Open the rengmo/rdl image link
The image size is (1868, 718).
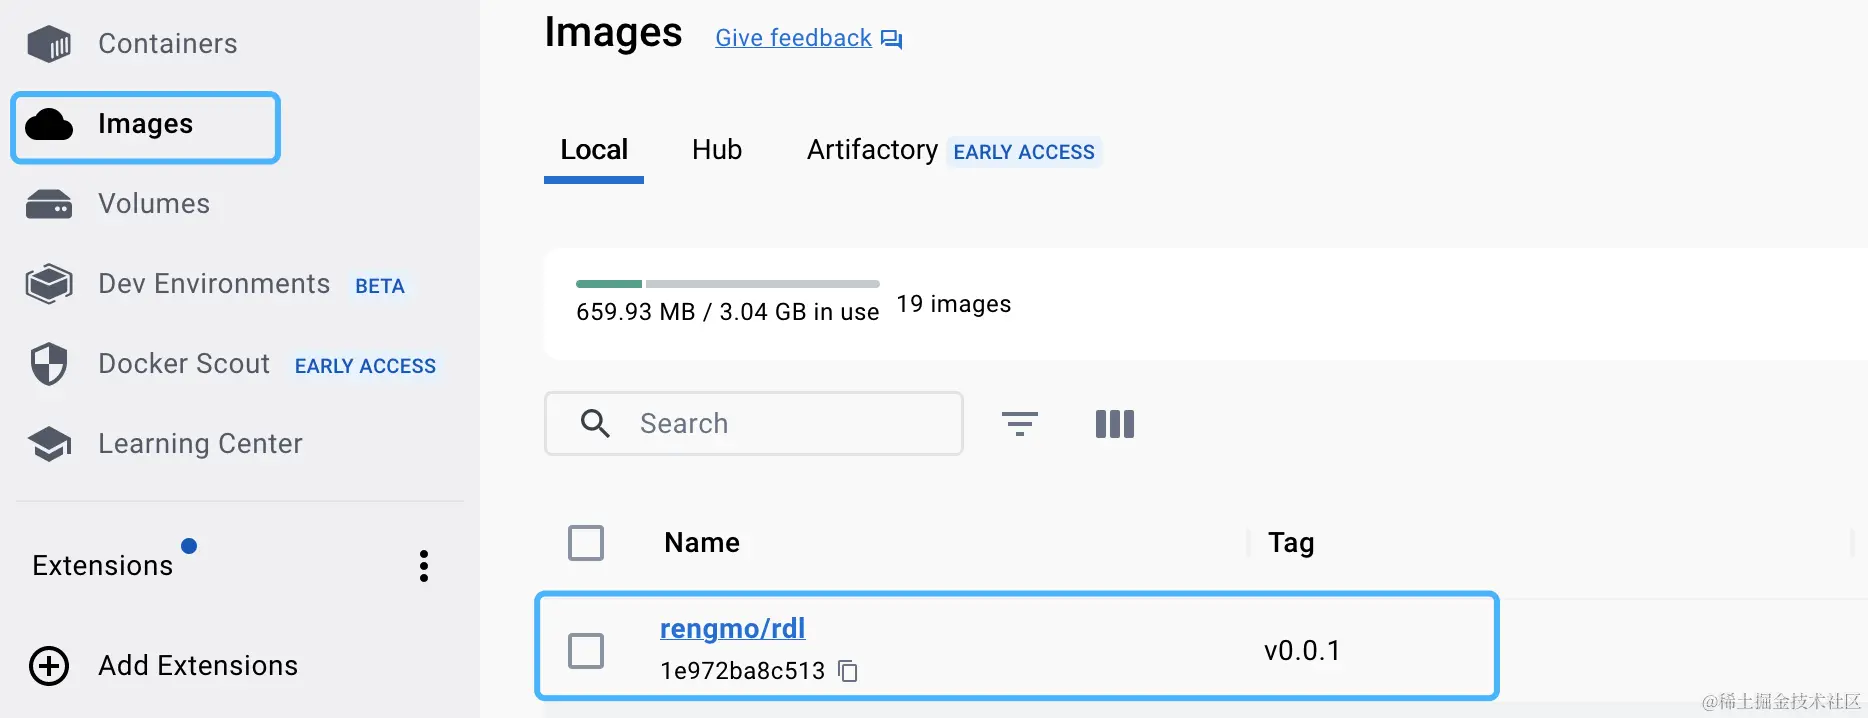732,628
